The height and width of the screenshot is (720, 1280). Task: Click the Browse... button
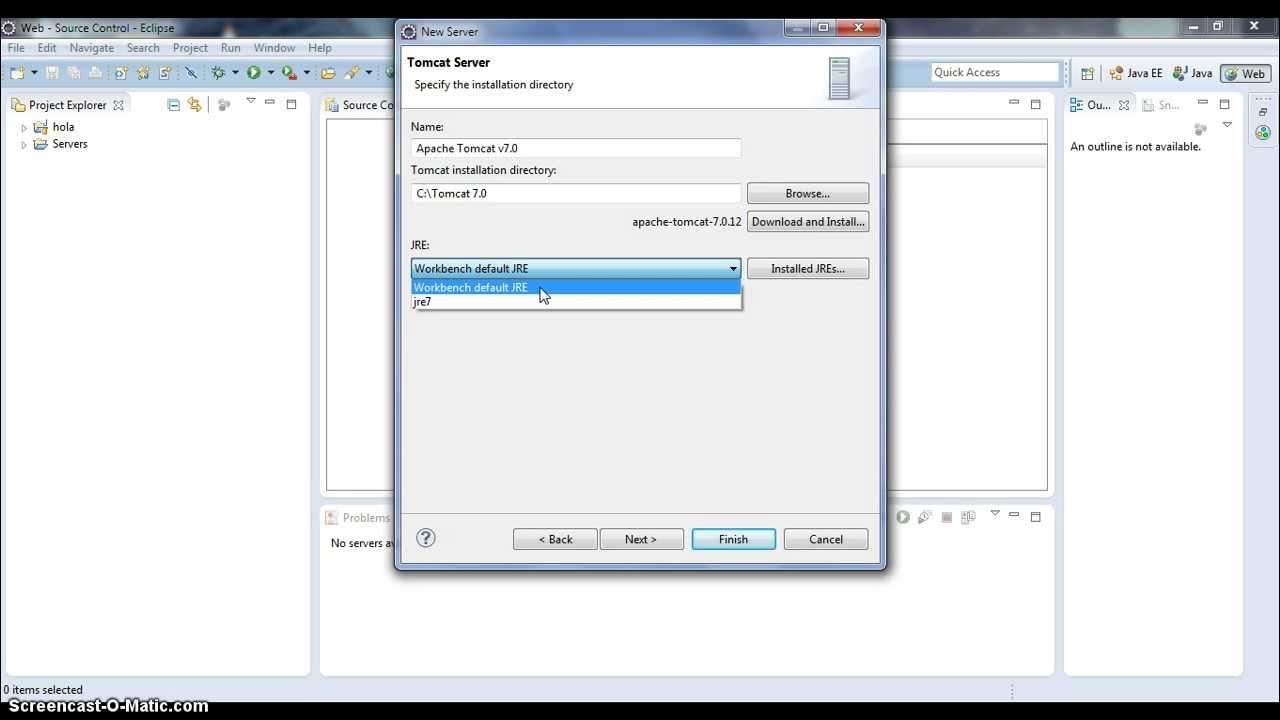click(x=808, y=193)
